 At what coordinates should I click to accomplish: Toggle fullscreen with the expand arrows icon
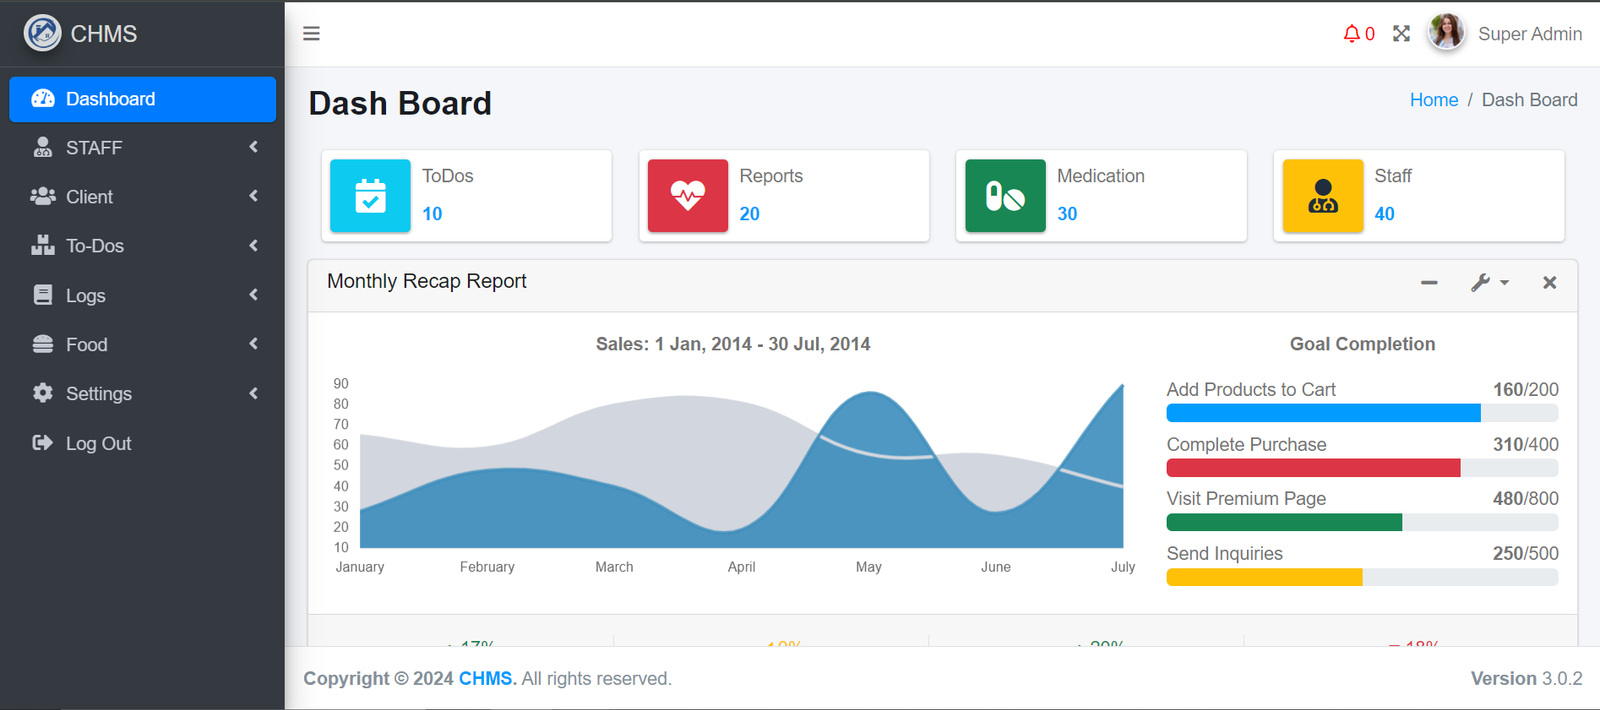coord(1401,34)
